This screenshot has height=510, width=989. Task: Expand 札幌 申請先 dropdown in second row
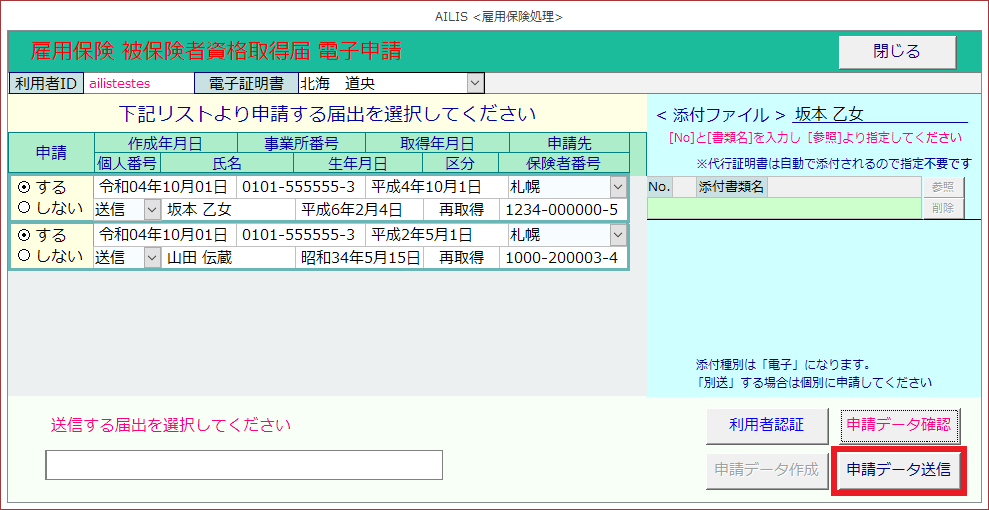pyautogui.click(x=618, y=235)
